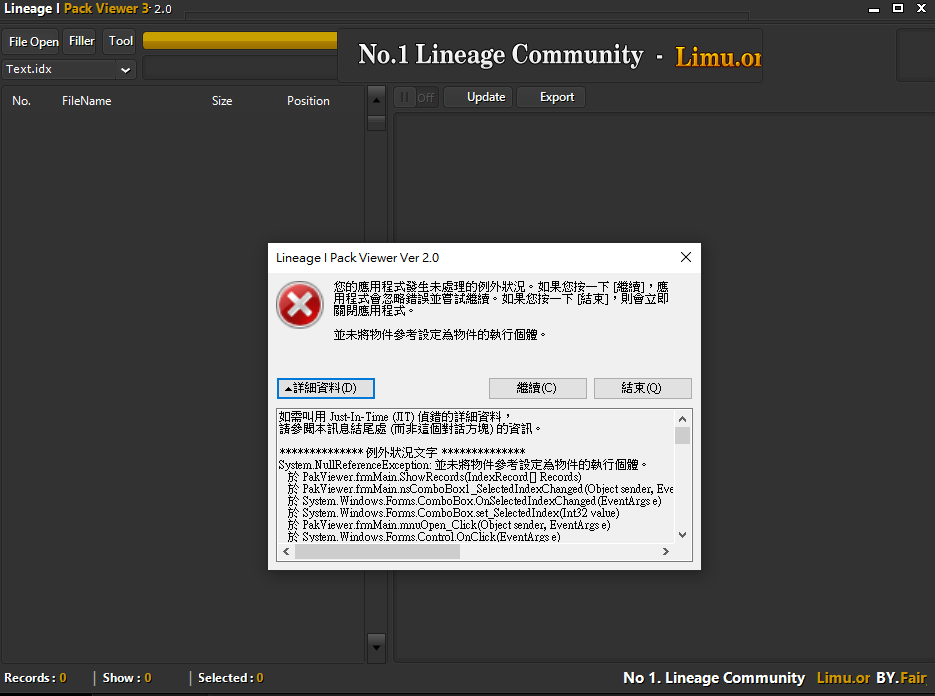Maximize the Pack Viewer window
935x696 pixels.
click(897, 8)
